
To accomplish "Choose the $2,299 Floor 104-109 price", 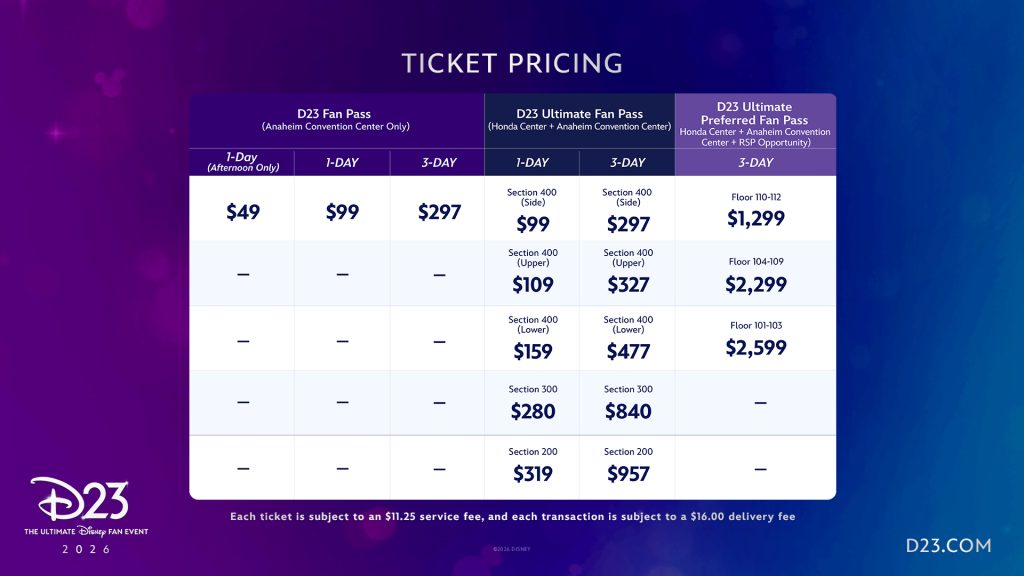I will pyautogui.click(x=755, y=284).
